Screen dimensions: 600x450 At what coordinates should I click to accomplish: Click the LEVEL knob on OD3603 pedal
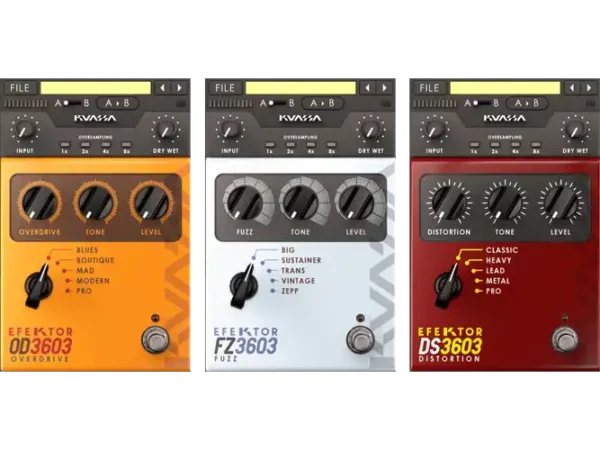point(151,202)
